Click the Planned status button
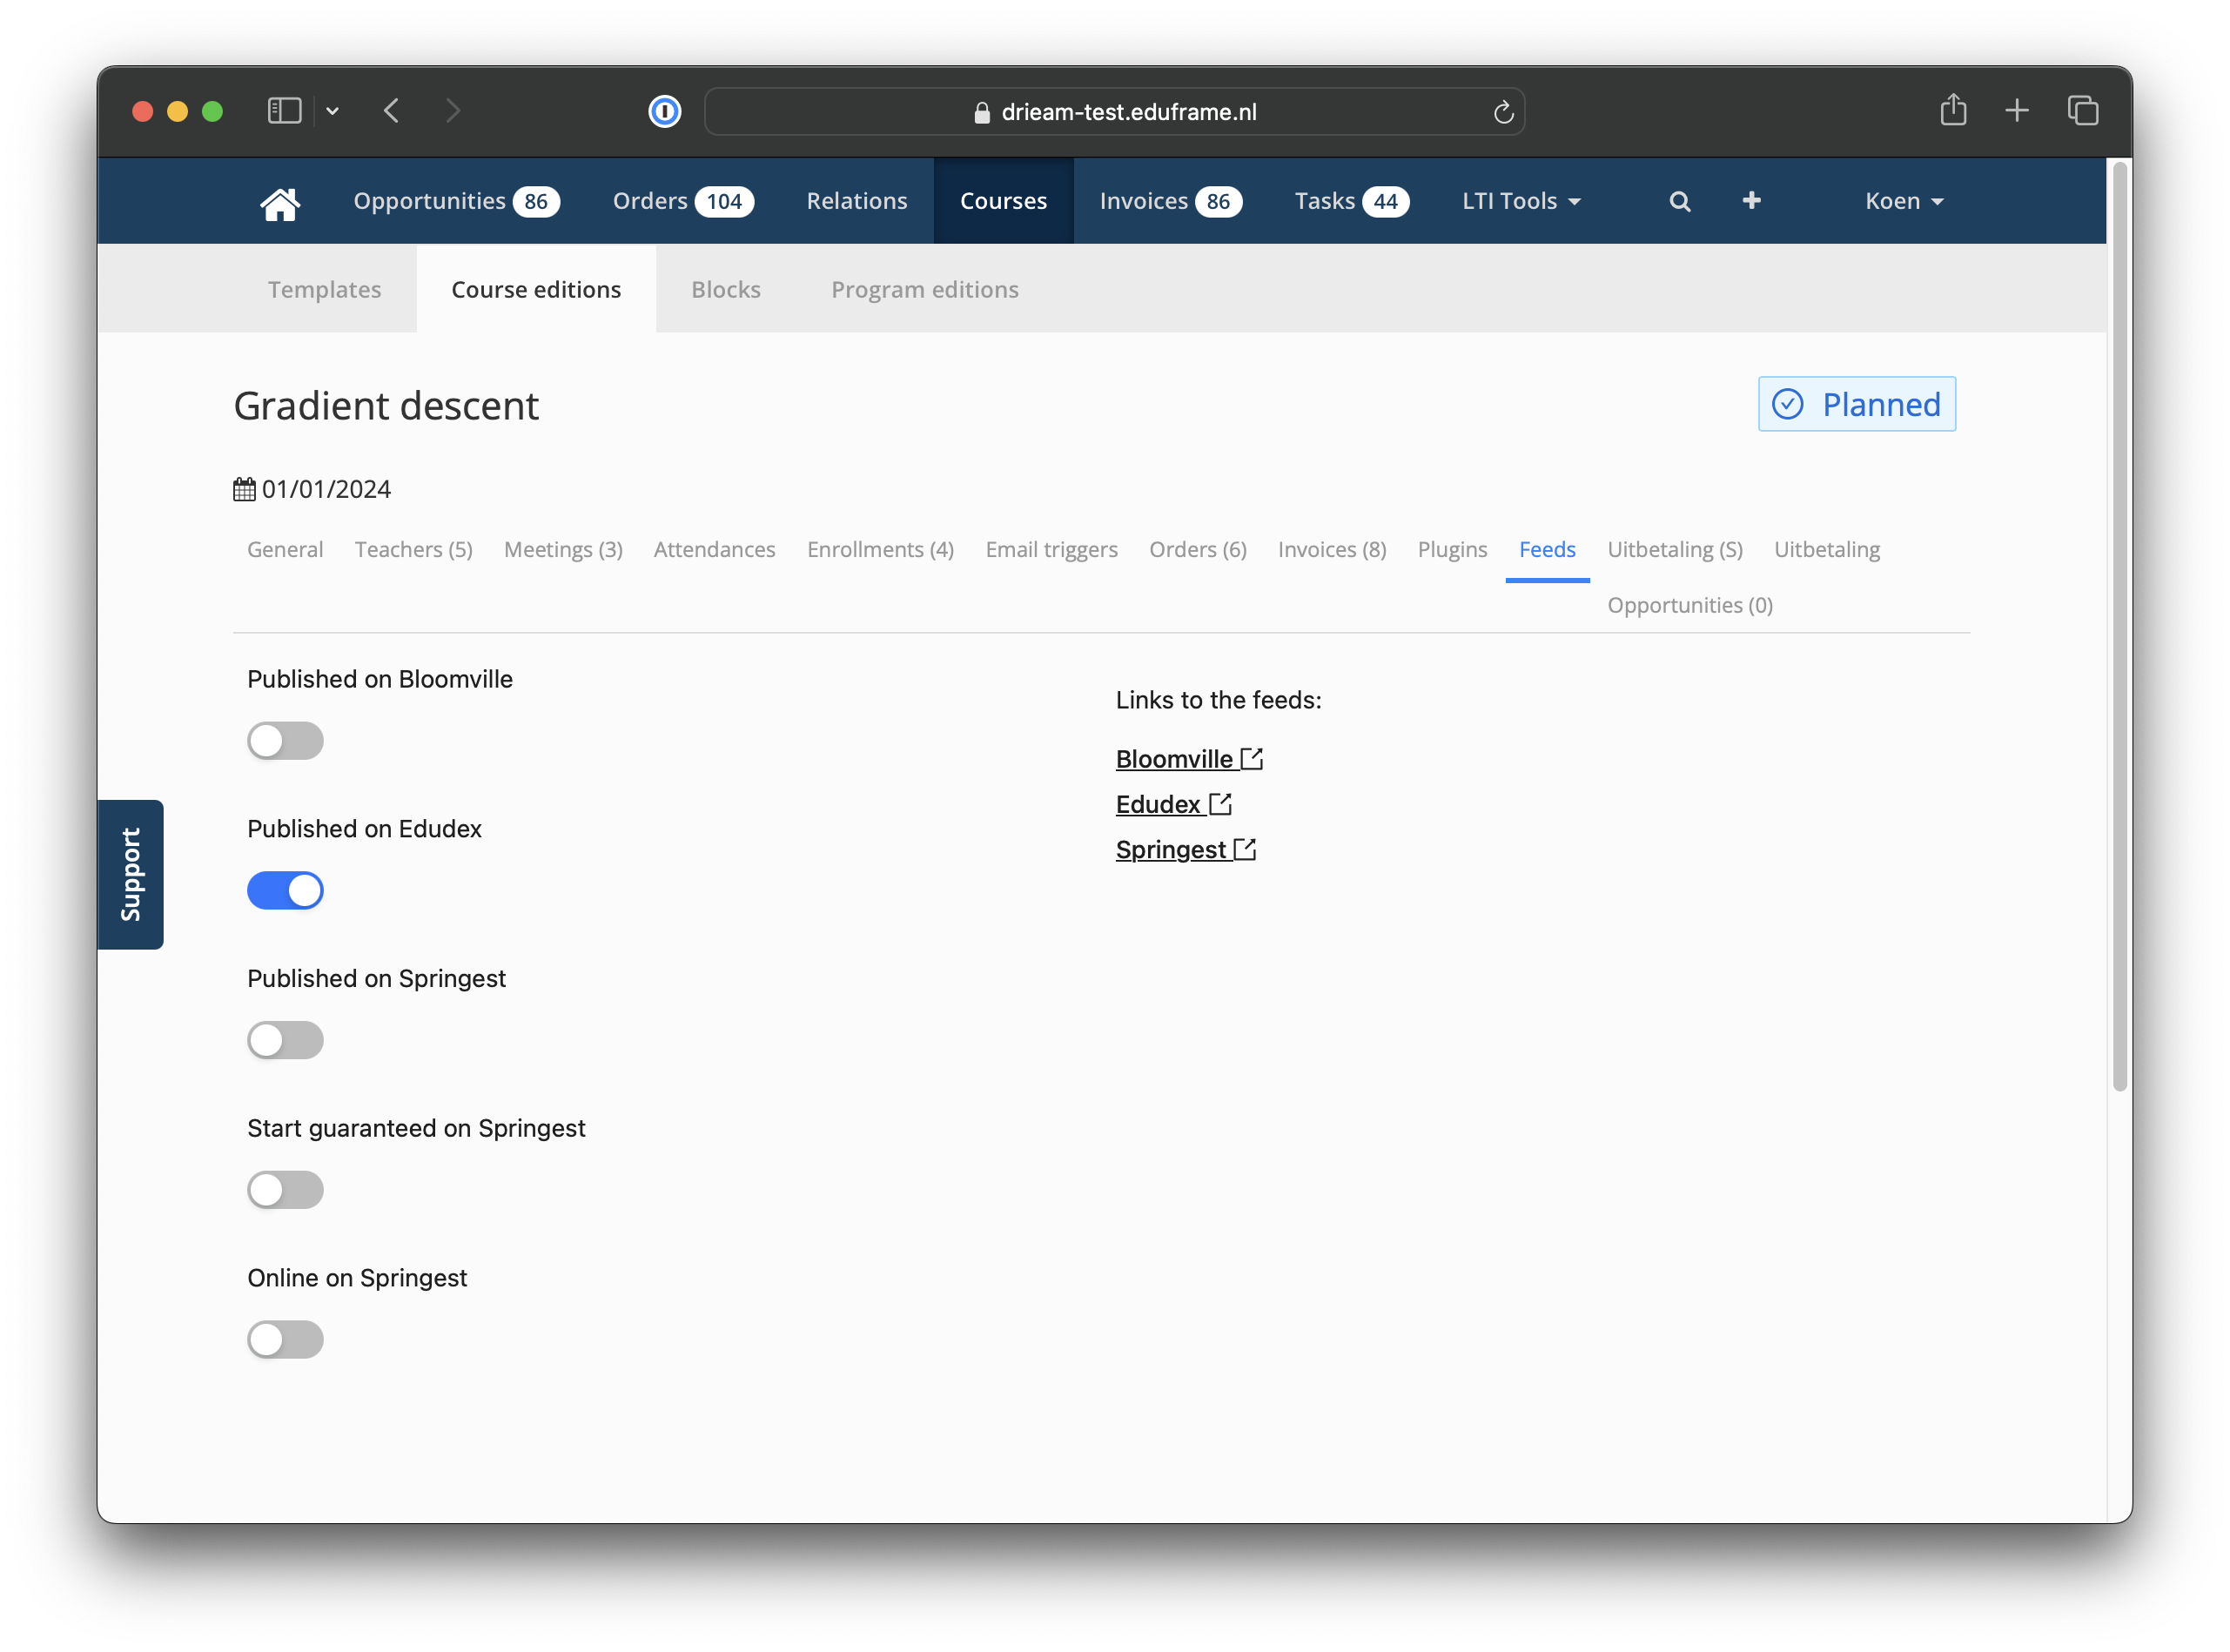 point(1857,404)
